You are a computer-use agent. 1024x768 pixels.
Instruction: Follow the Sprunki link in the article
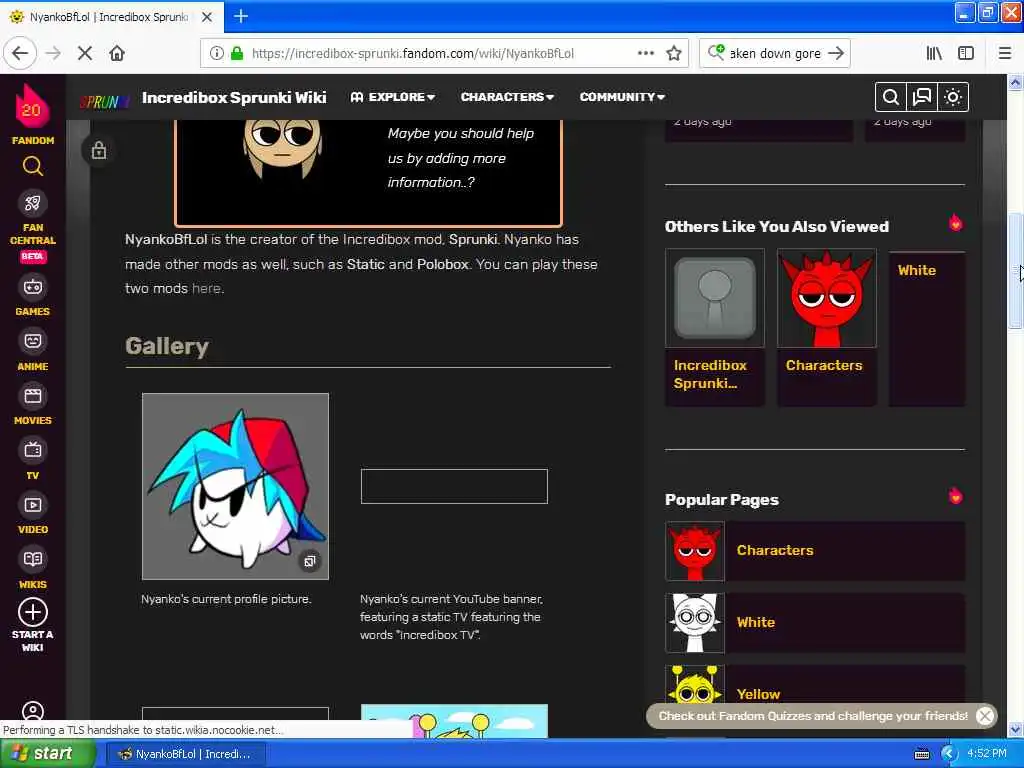[473, 240]
